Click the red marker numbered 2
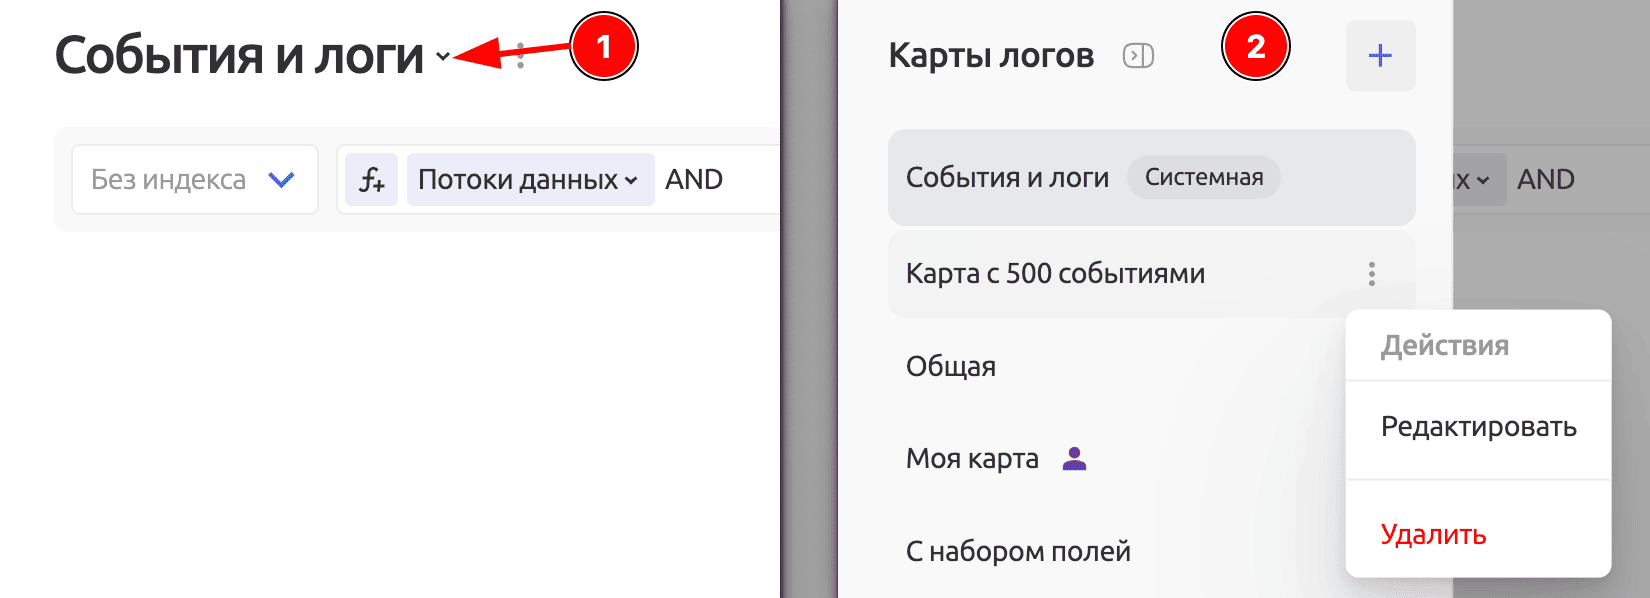Viewport: 1650px width, 598px height. coord(1255,47)
